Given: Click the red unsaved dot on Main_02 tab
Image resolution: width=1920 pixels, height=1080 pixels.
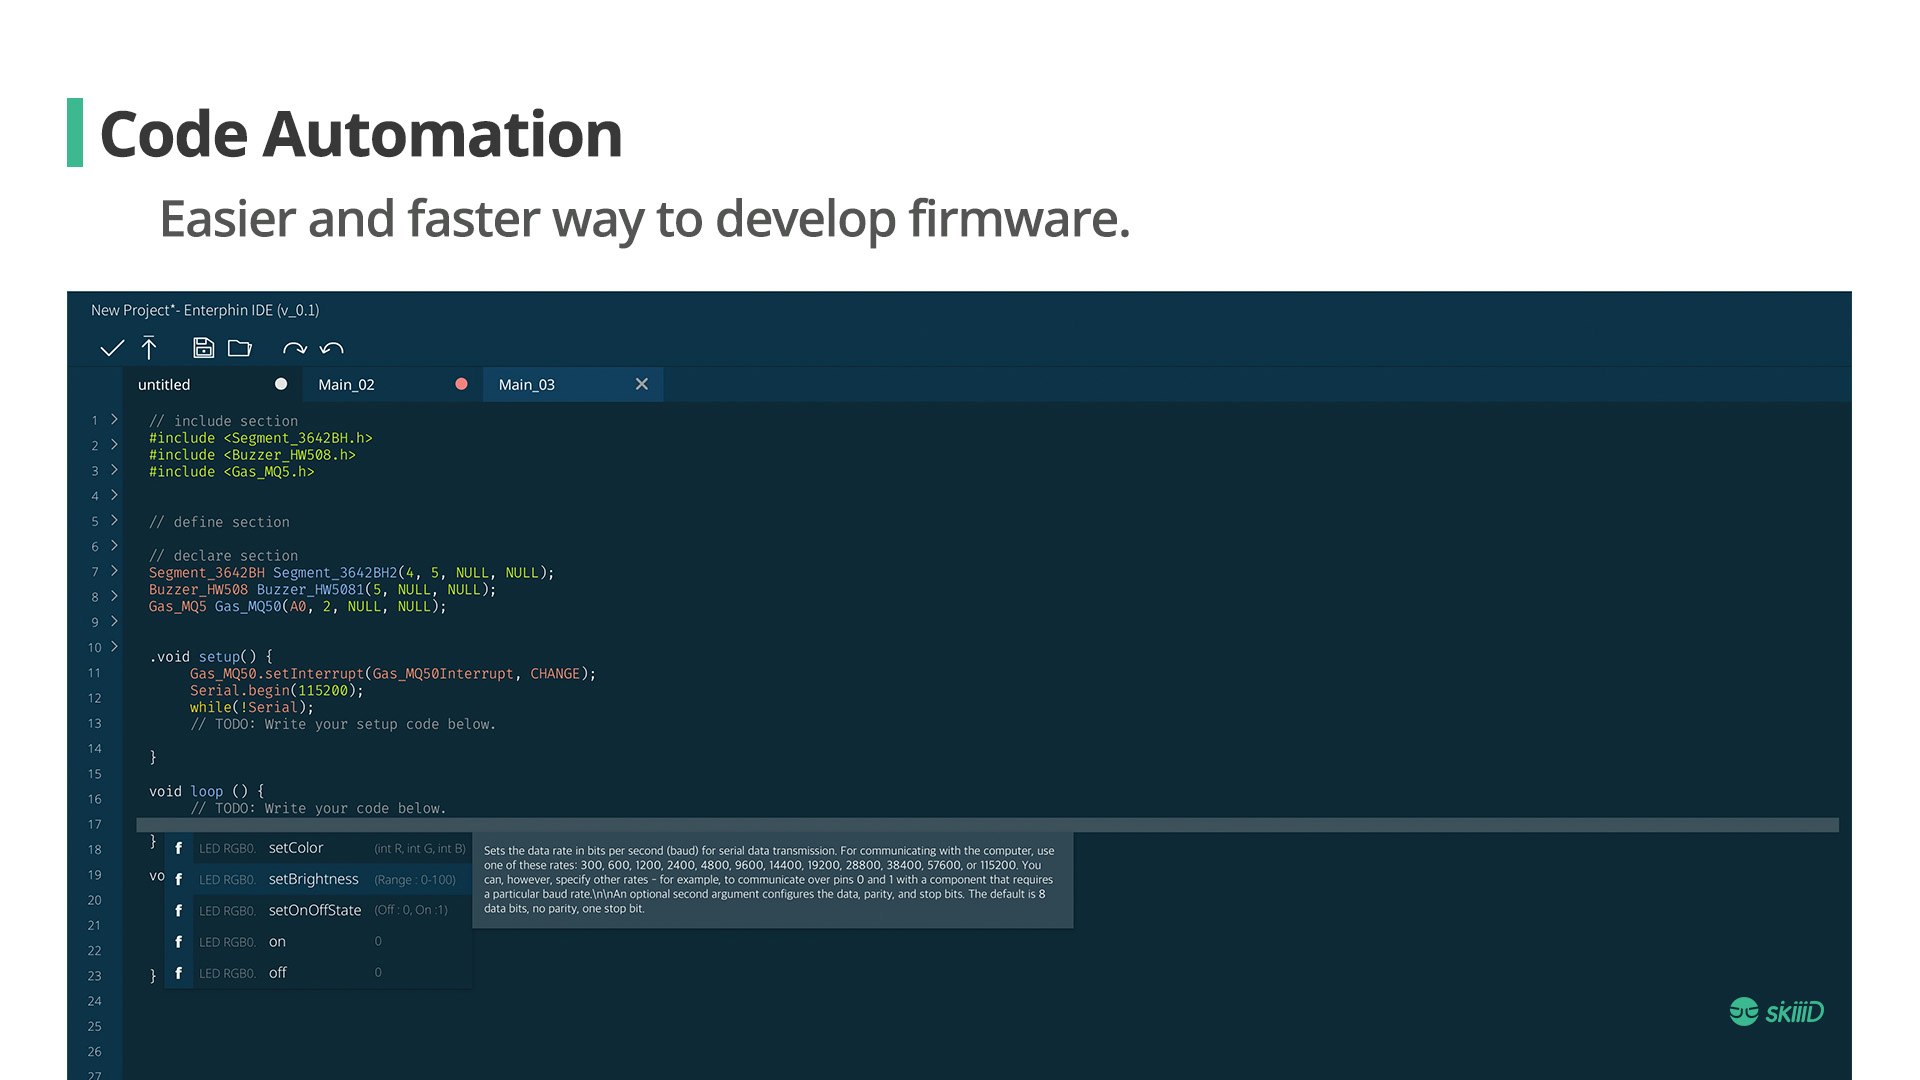Looking at the screenshot, I should (461, 384).
